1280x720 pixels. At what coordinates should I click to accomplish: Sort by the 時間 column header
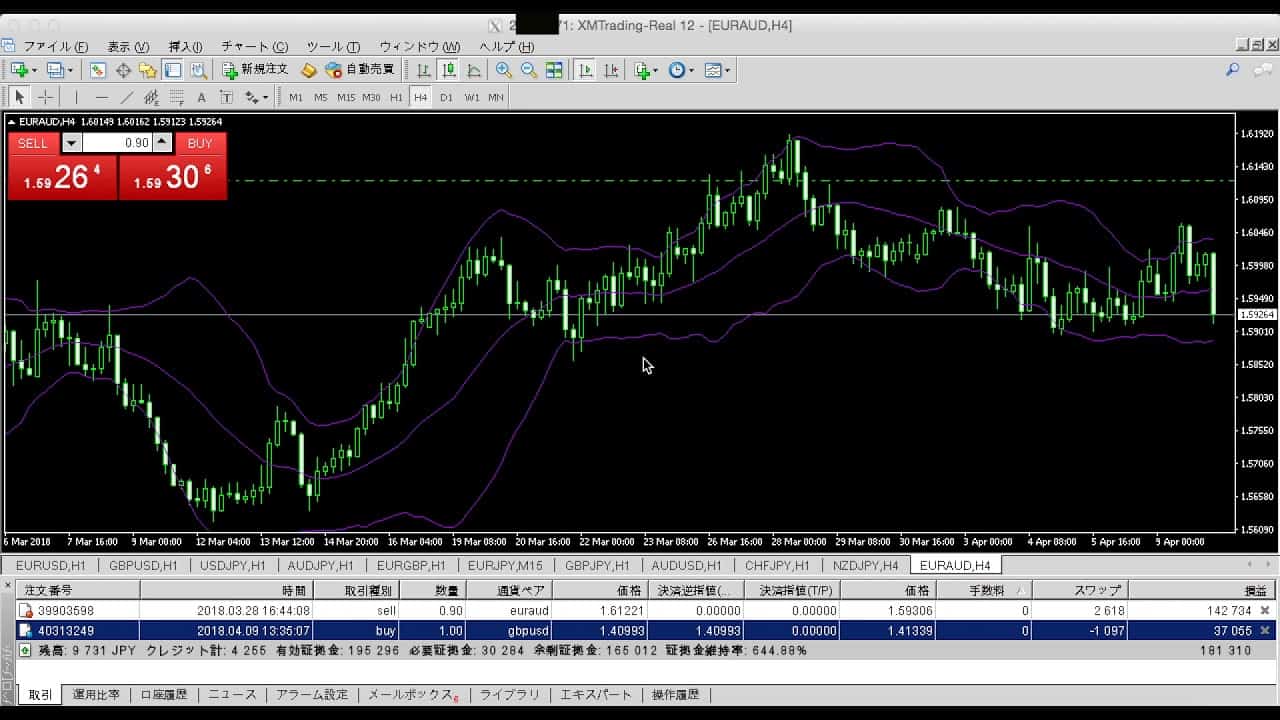[x=227, y=590]
